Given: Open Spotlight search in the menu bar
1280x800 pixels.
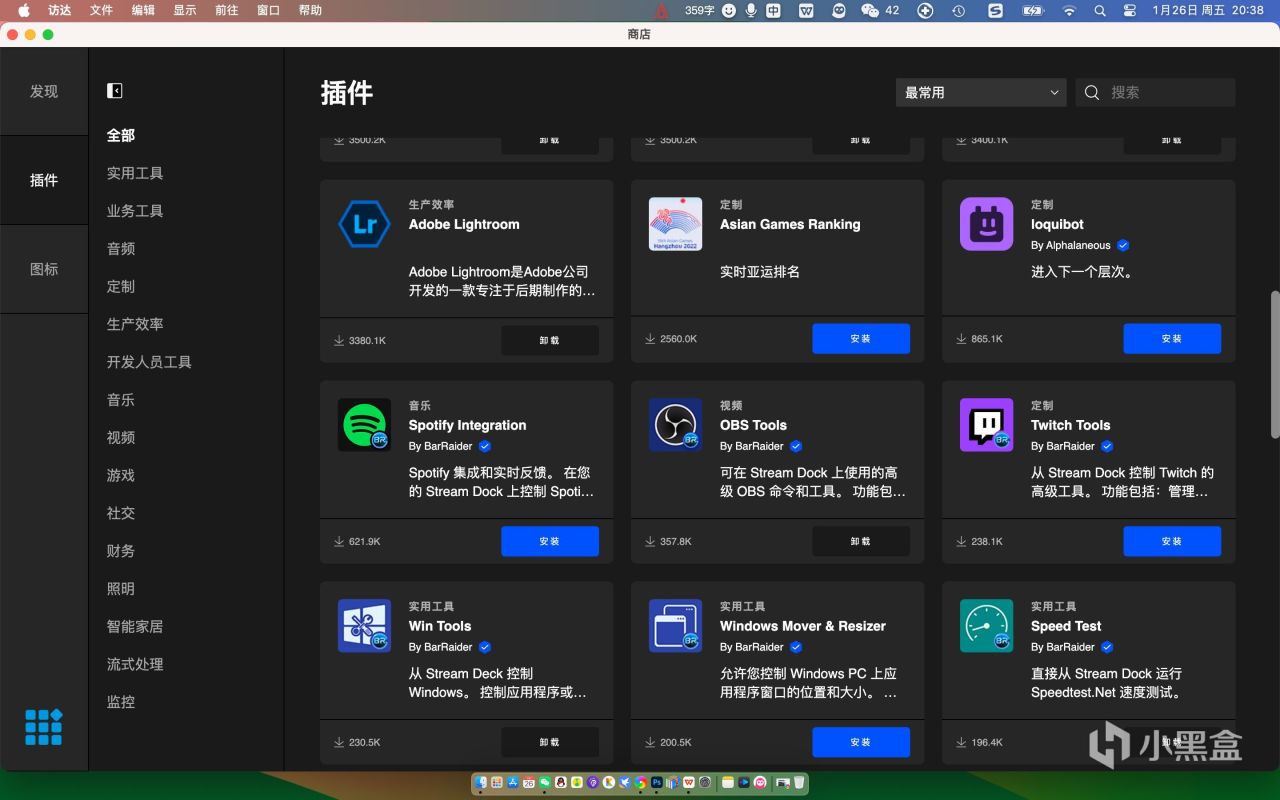Looking at the screenshot, I should point(1100,10).
